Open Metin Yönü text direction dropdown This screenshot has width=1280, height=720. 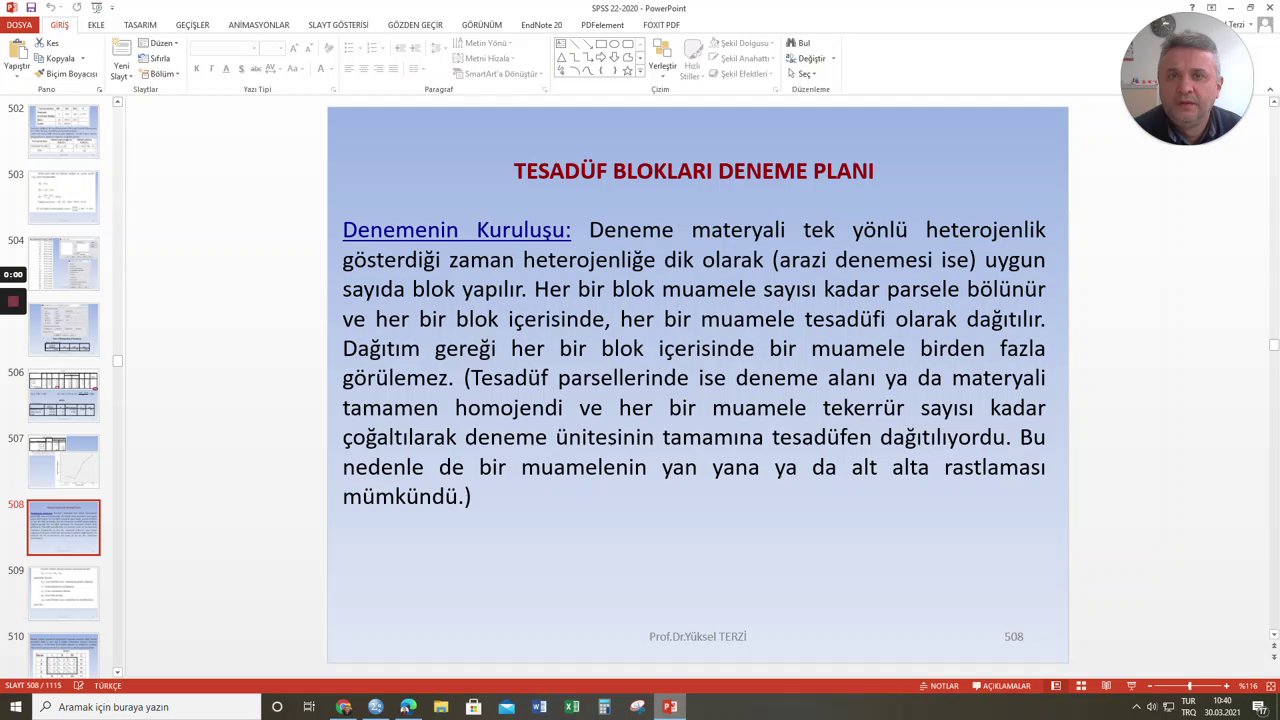(484, 43)
